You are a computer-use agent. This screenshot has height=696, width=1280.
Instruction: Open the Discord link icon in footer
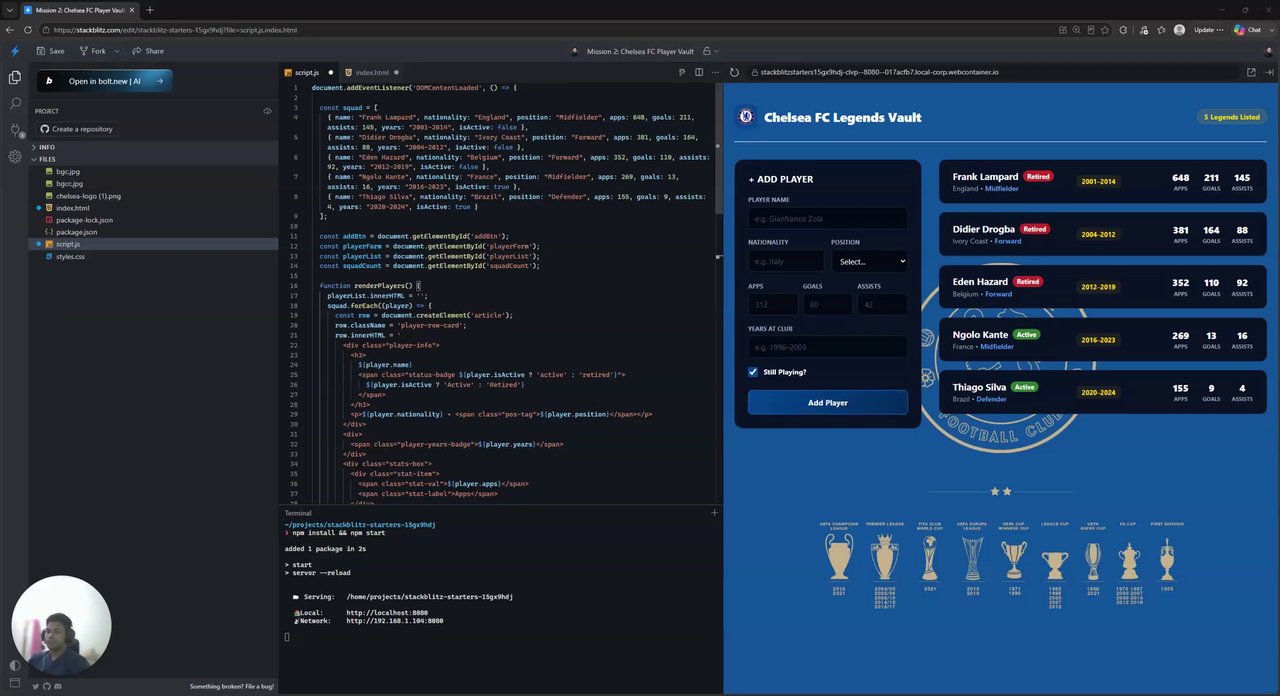pos(57,686)
